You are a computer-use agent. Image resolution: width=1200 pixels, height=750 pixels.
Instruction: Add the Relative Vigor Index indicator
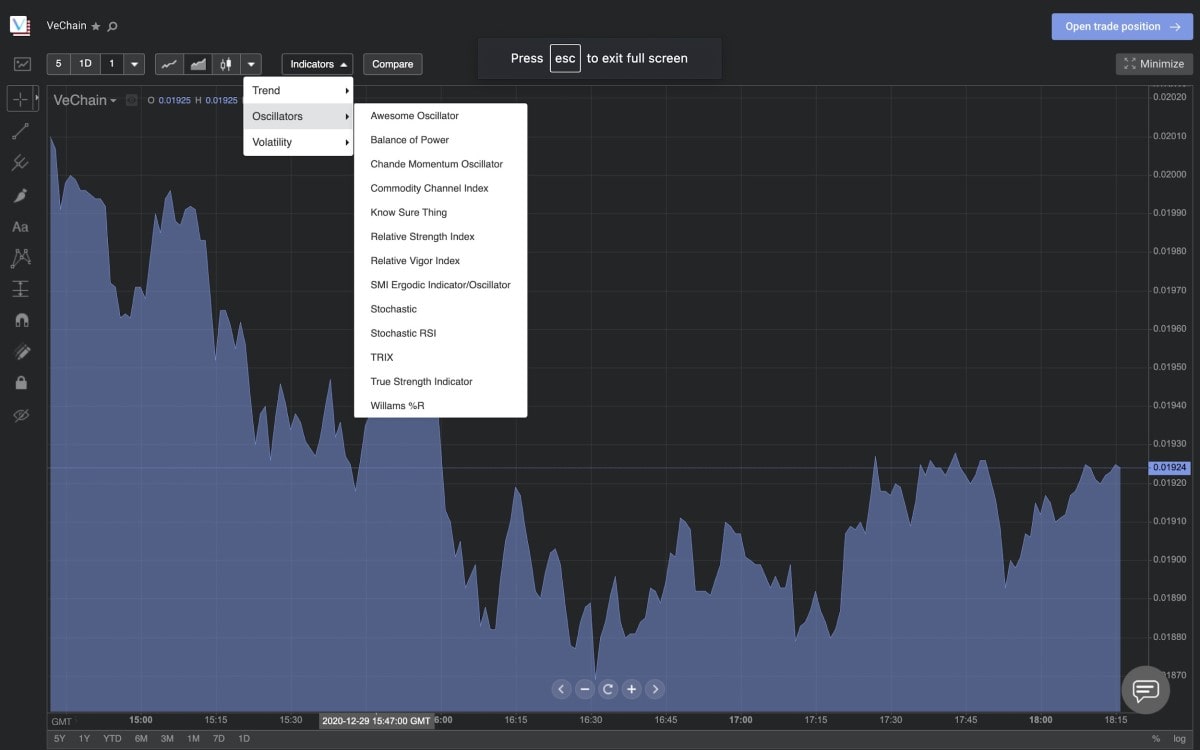pos(440,261)
